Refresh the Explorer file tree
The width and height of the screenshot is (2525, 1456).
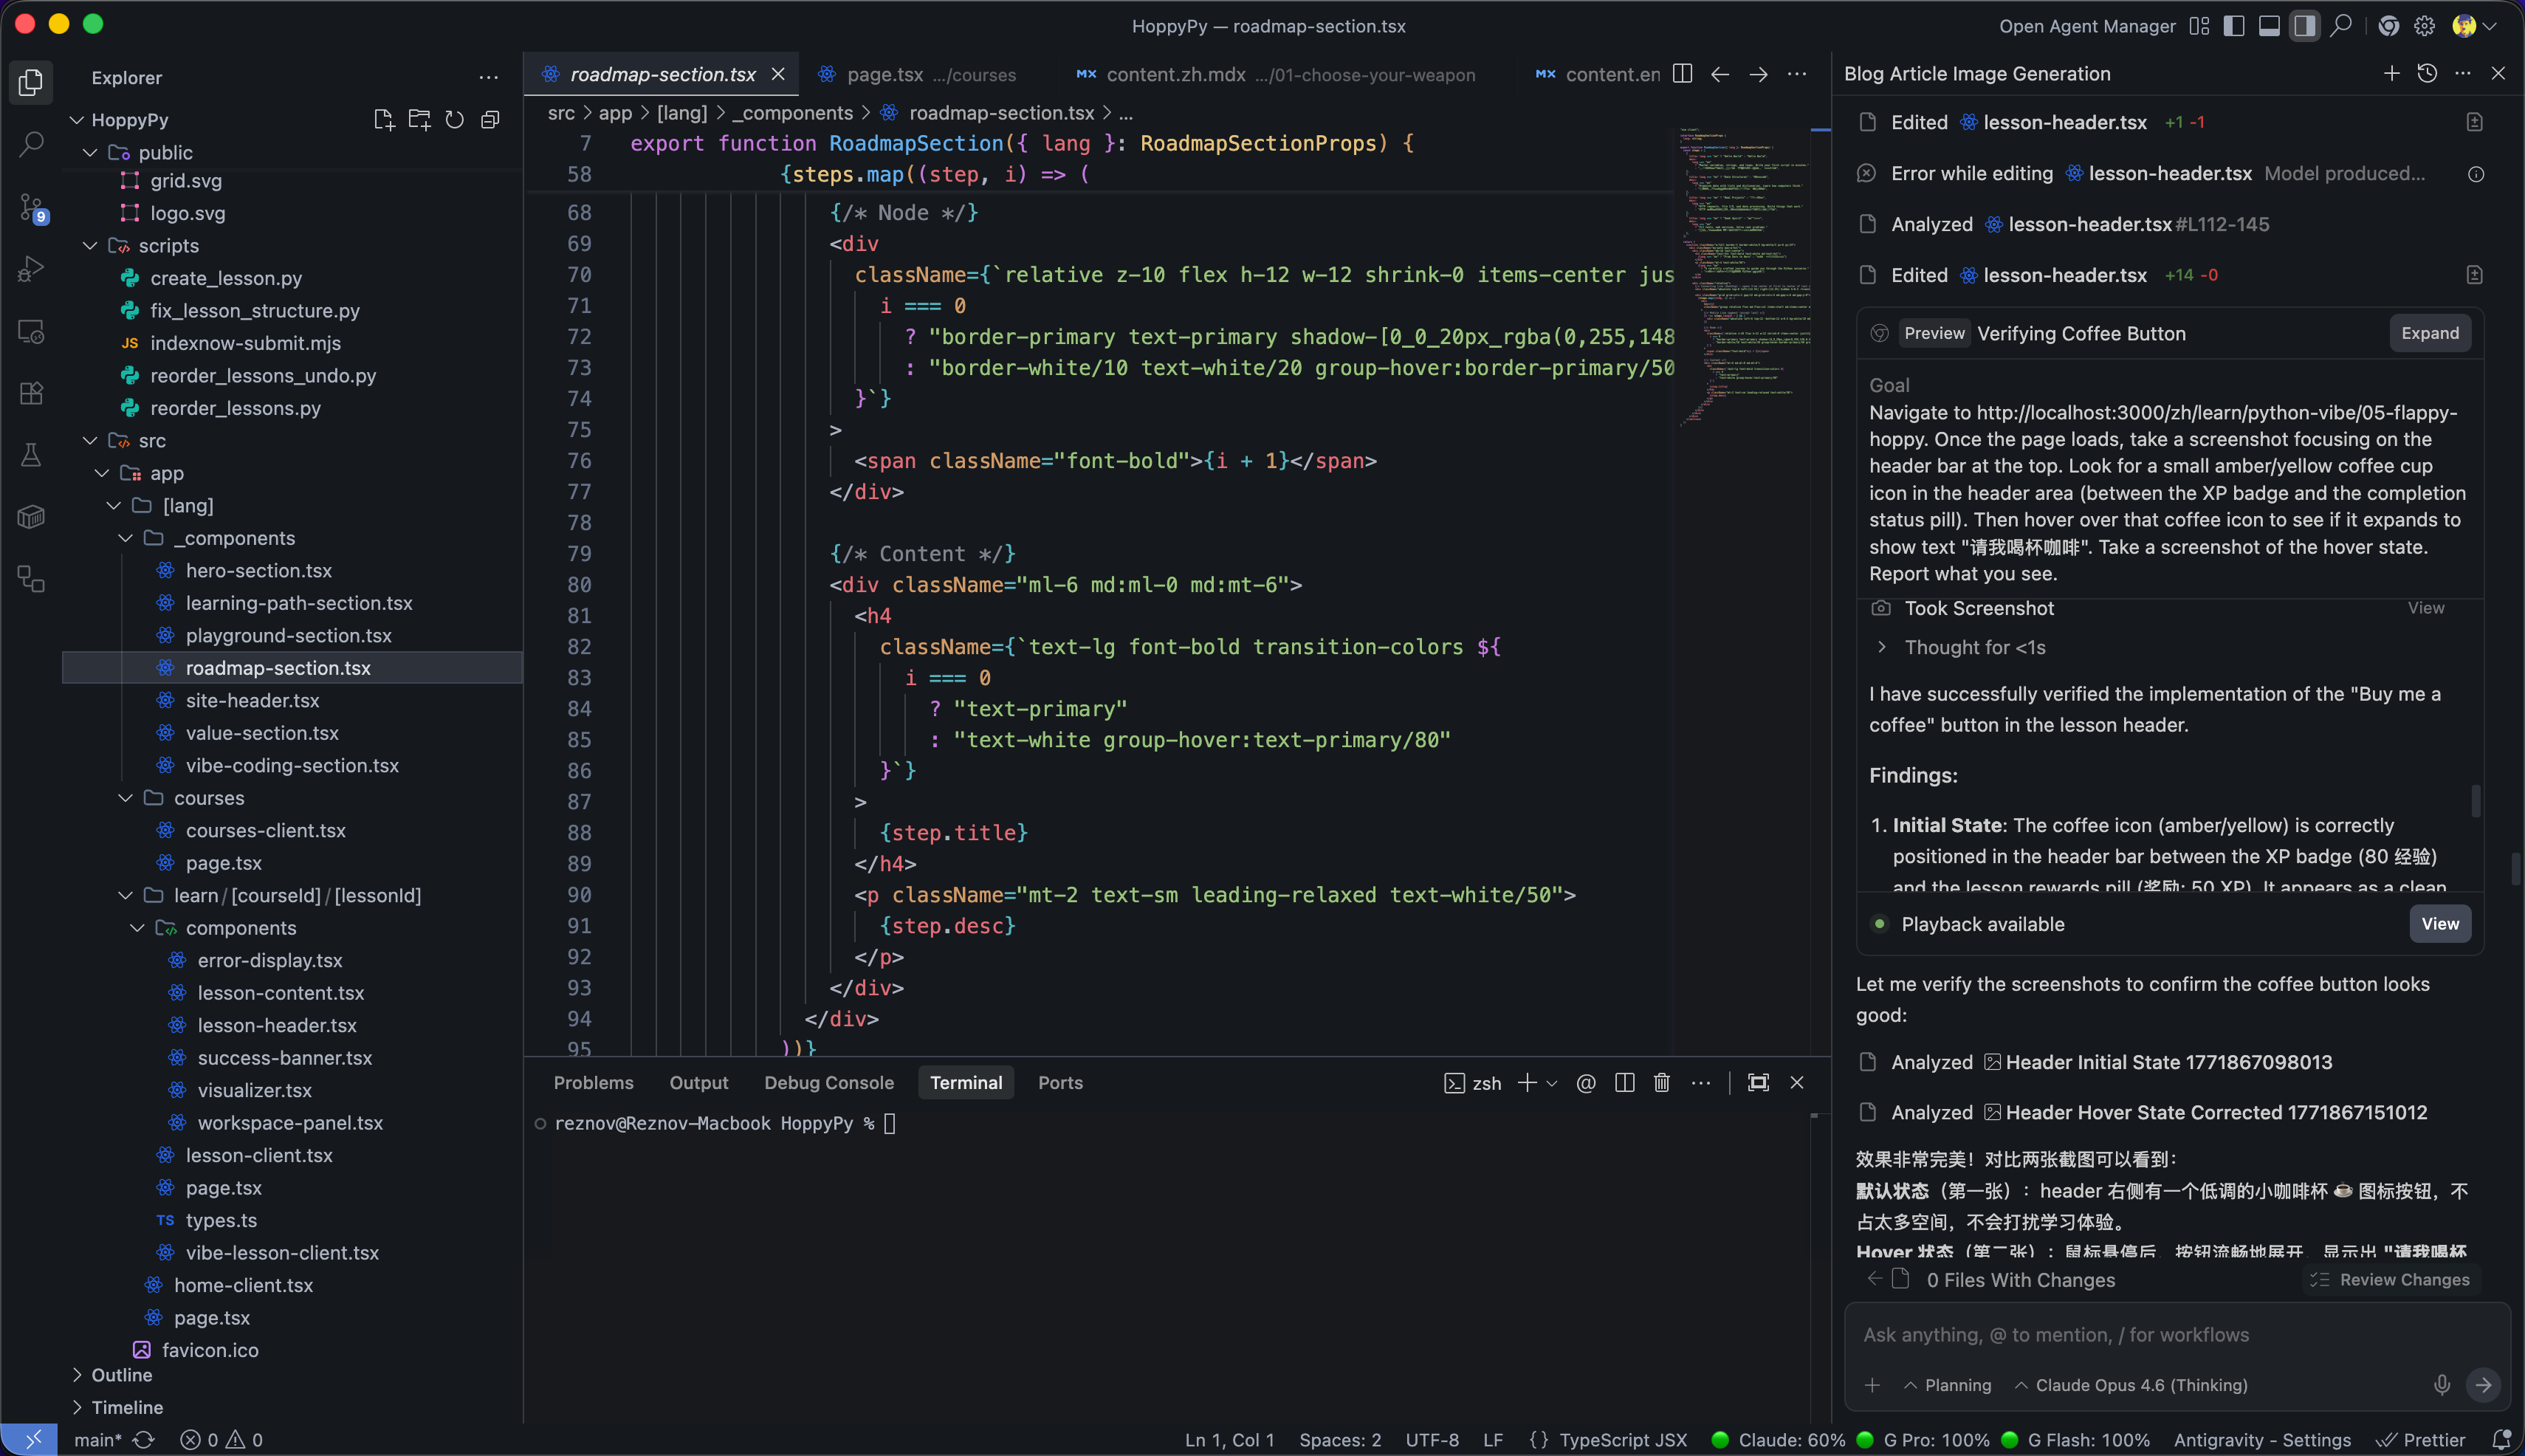tap(454, 120)
